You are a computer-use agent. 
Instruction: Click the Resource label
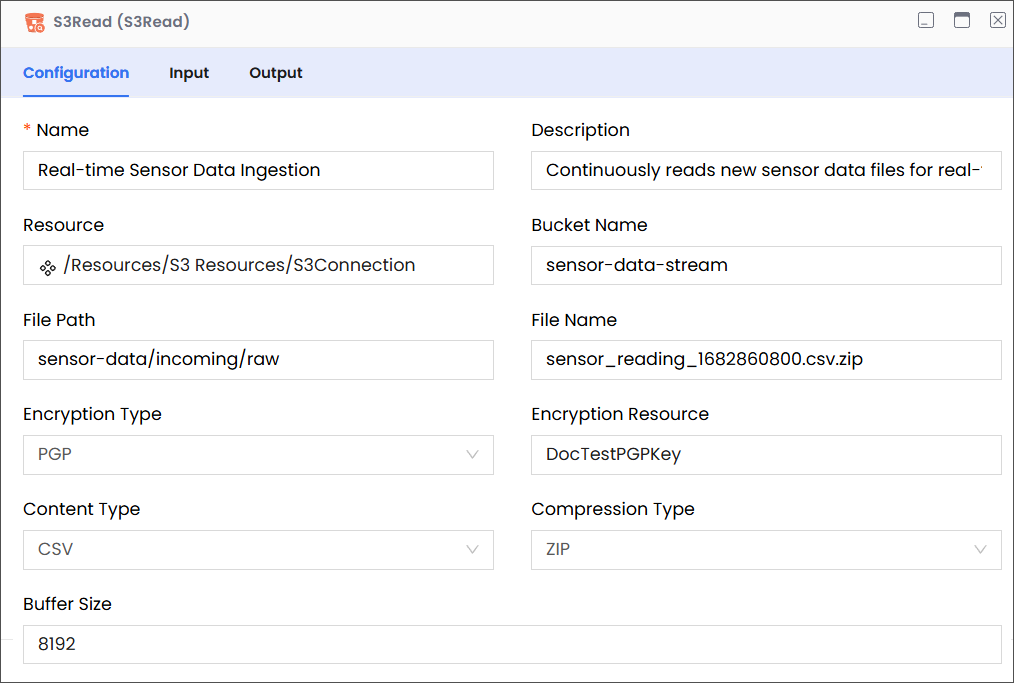[x=63, y=225]
